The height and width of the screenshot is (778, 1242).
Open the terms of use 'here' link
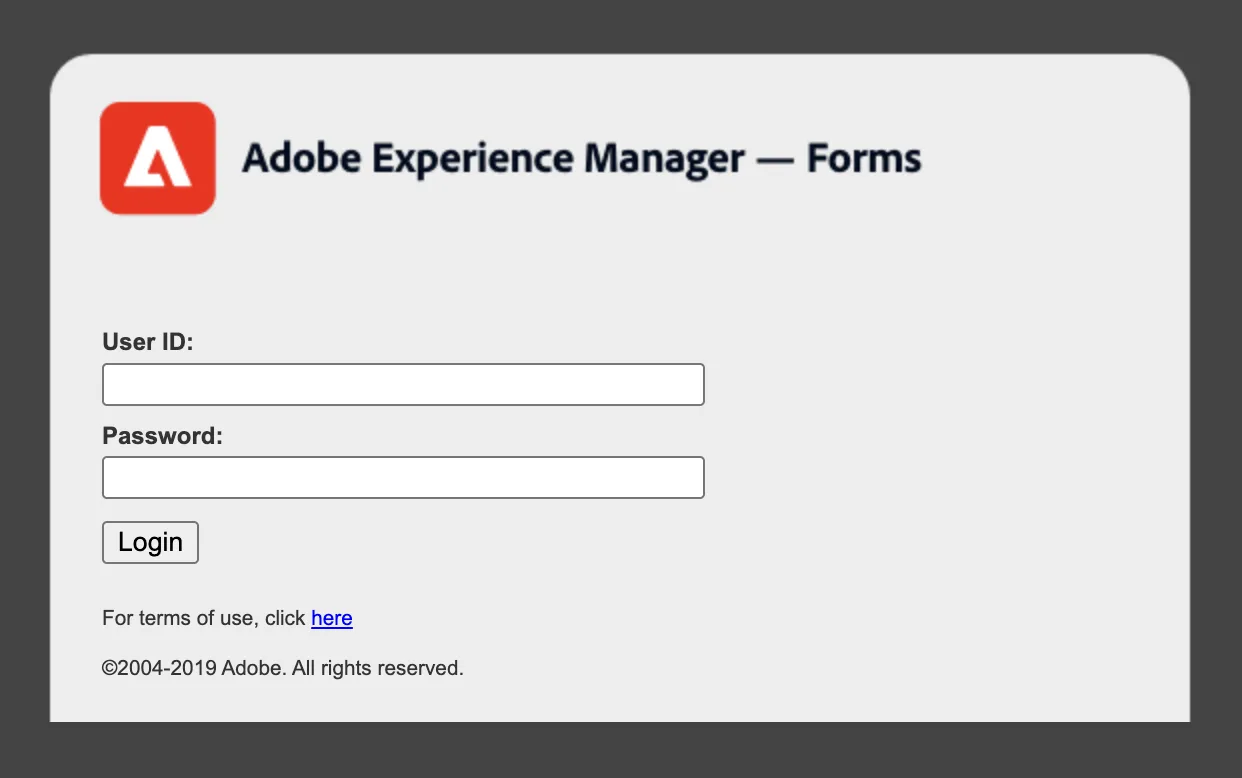point(331,618)
